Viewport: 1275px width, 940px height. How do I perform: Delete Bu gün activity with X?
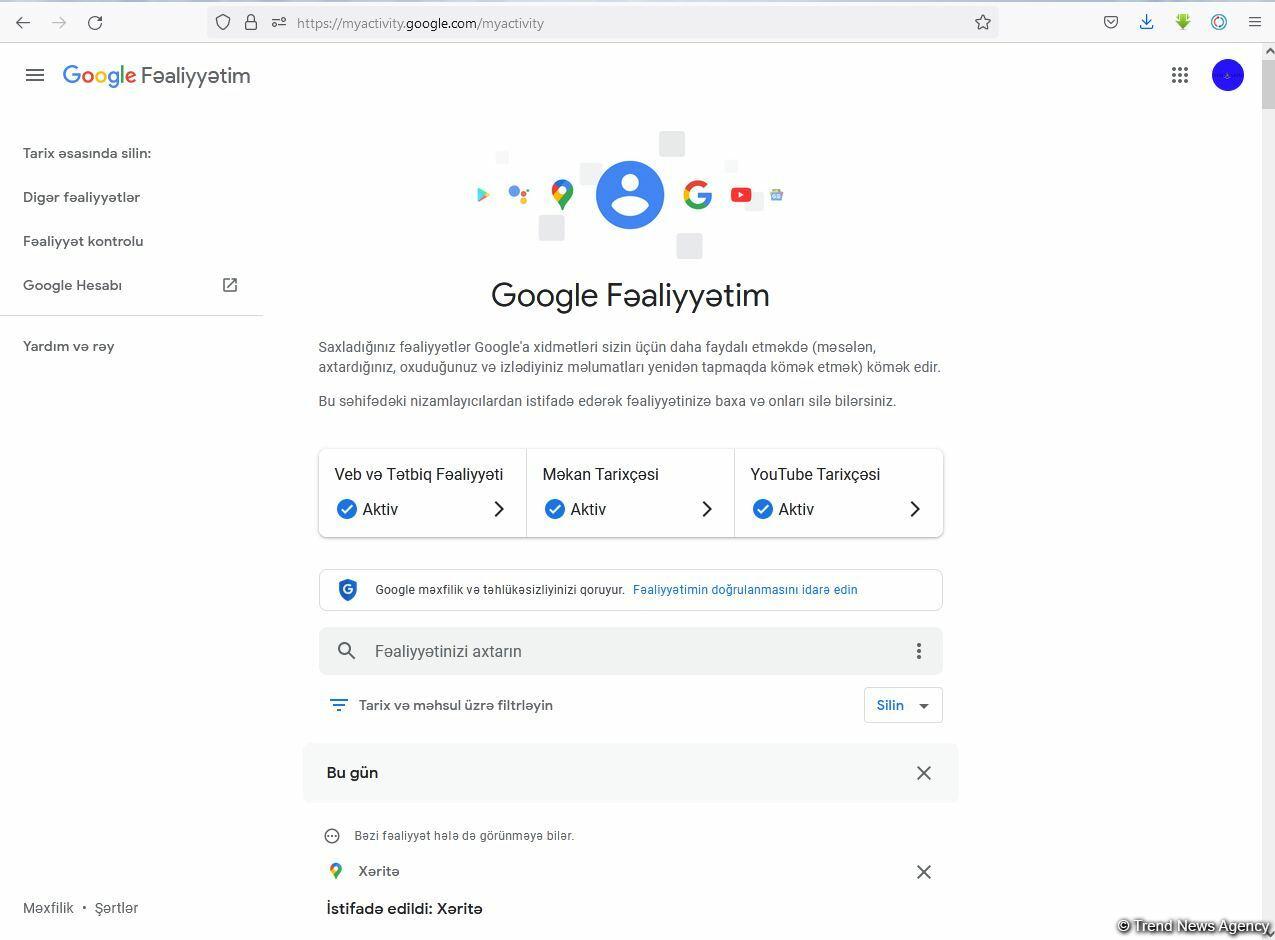(x=924, y=773)
